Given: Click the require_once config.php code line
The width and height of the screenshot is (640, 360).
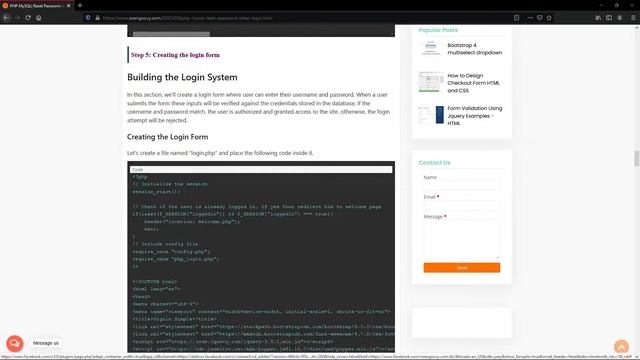Looking at the screenshot, I should point(171,251).
